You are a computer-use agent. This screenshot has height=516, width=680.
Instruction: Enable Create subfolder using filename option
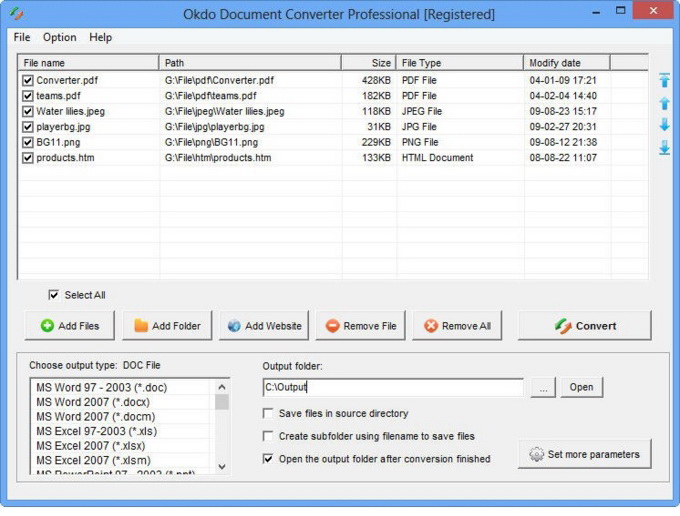click(268, 436)
